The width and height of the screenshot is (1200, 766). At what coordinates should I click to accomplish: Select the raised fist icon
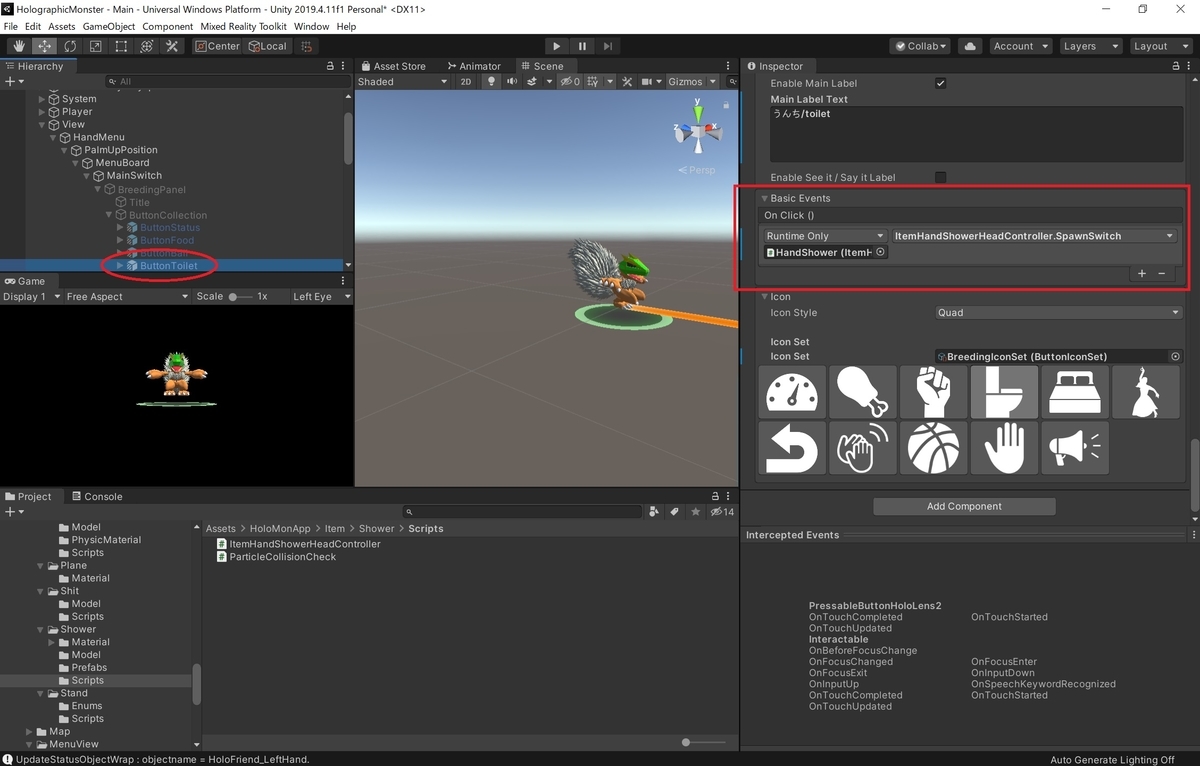(x=933, y=391)
